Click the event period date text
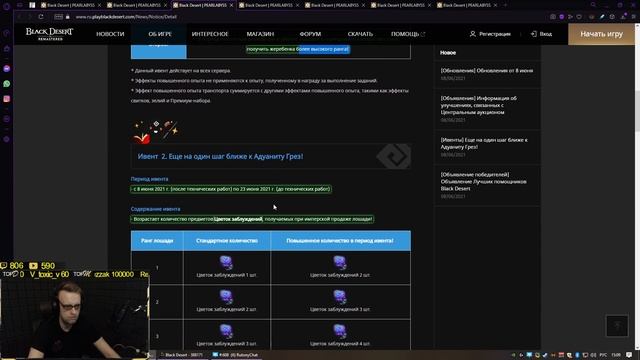This screenshot has width=640, height=360. tap(231, 189)
